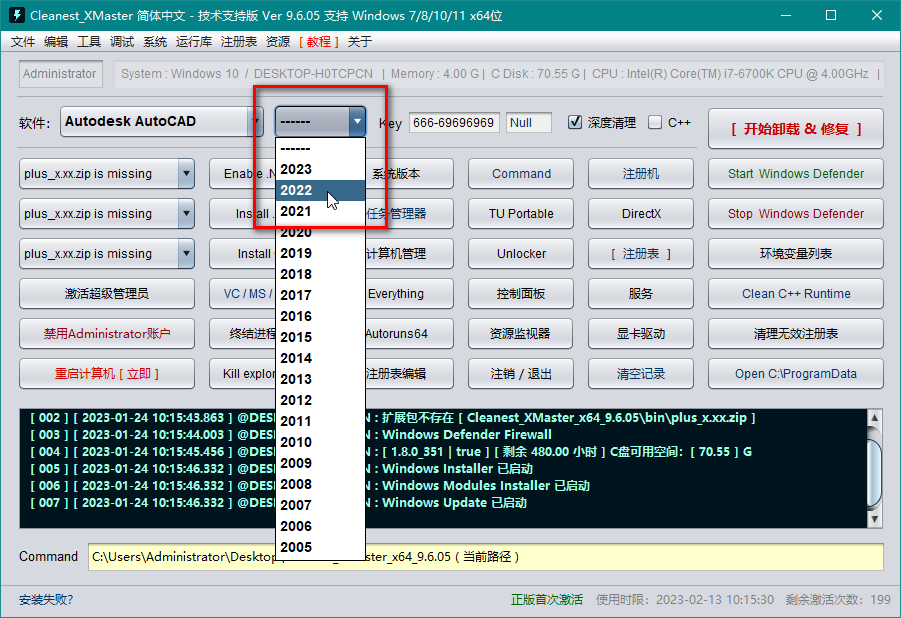The width and height of the screenshot is (901, 618).
Task: Click the 激活超级管理员 button
Action: (107, 294)
